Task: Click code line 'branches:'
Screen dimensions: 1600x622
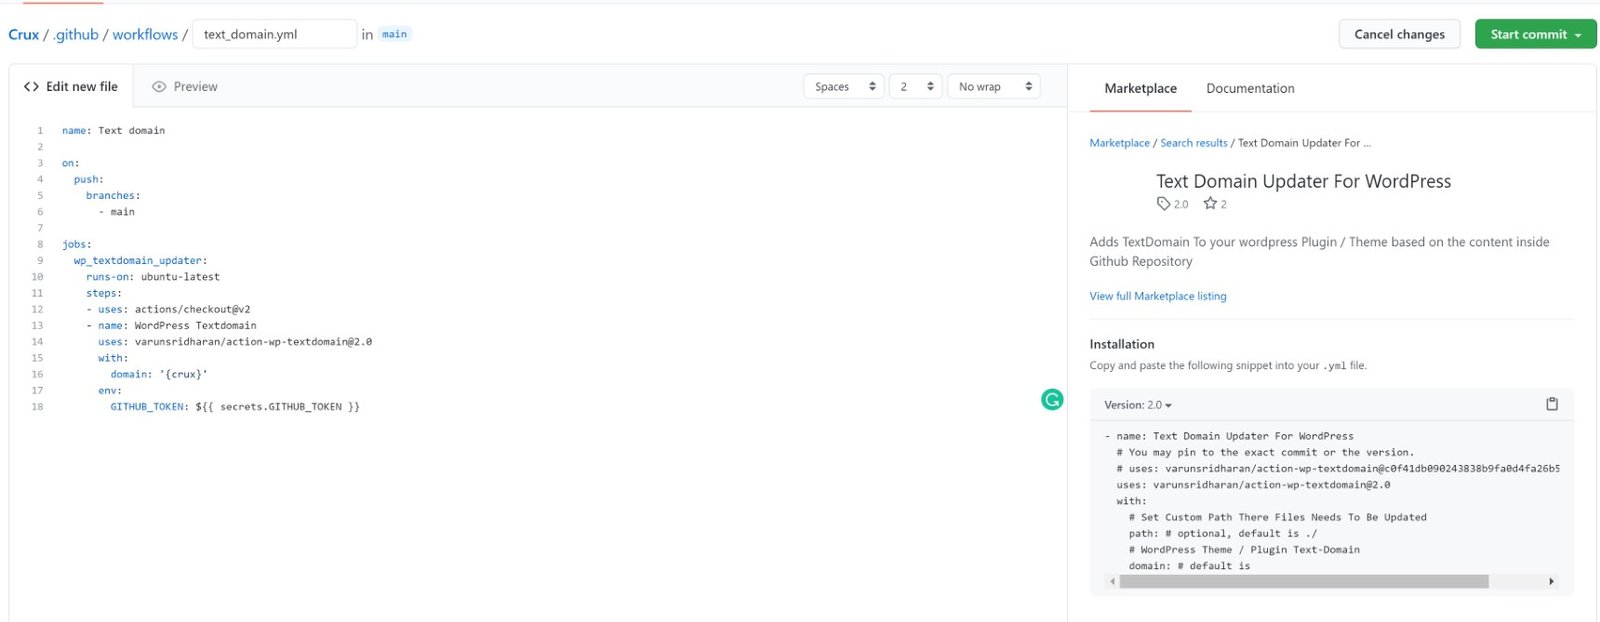Action: pos(113,196)
